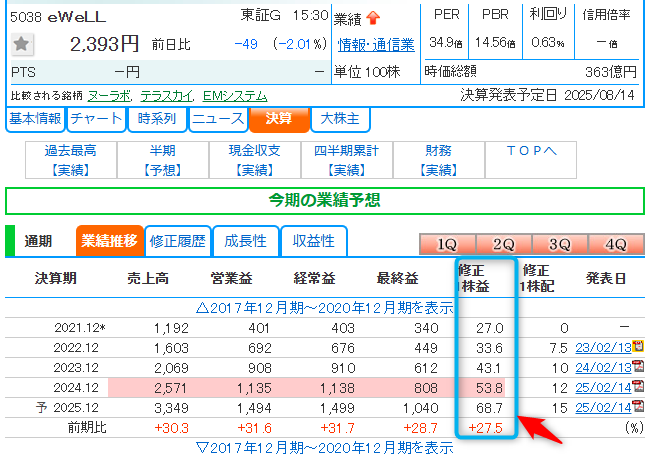Click the 経常益 column header
Viewport: 656px width, 454px height.
tap(315, 278)
